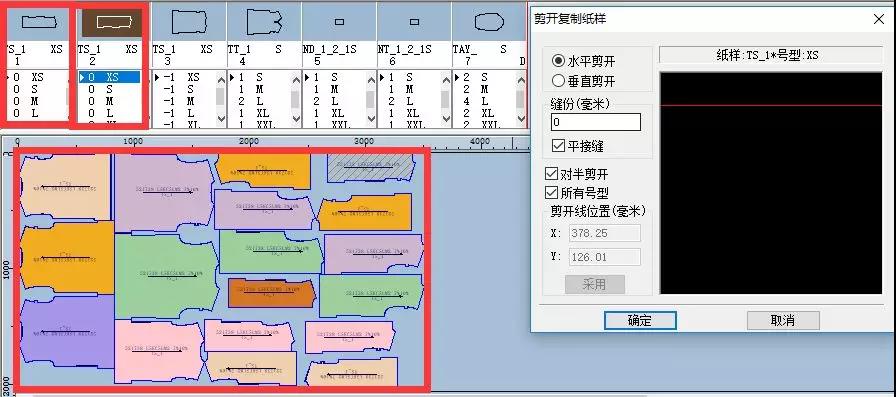Uncheck the 对半剪开 checkbox
This screenshot has height=397, width=896.
(577, 174)
